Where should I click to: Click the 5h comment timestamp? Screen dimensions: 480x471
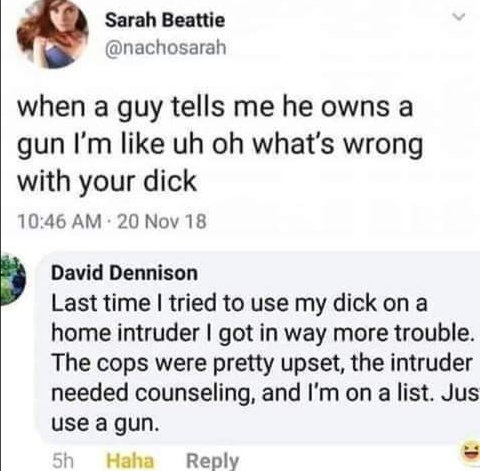pyautogui.click(x=63, y=460)
